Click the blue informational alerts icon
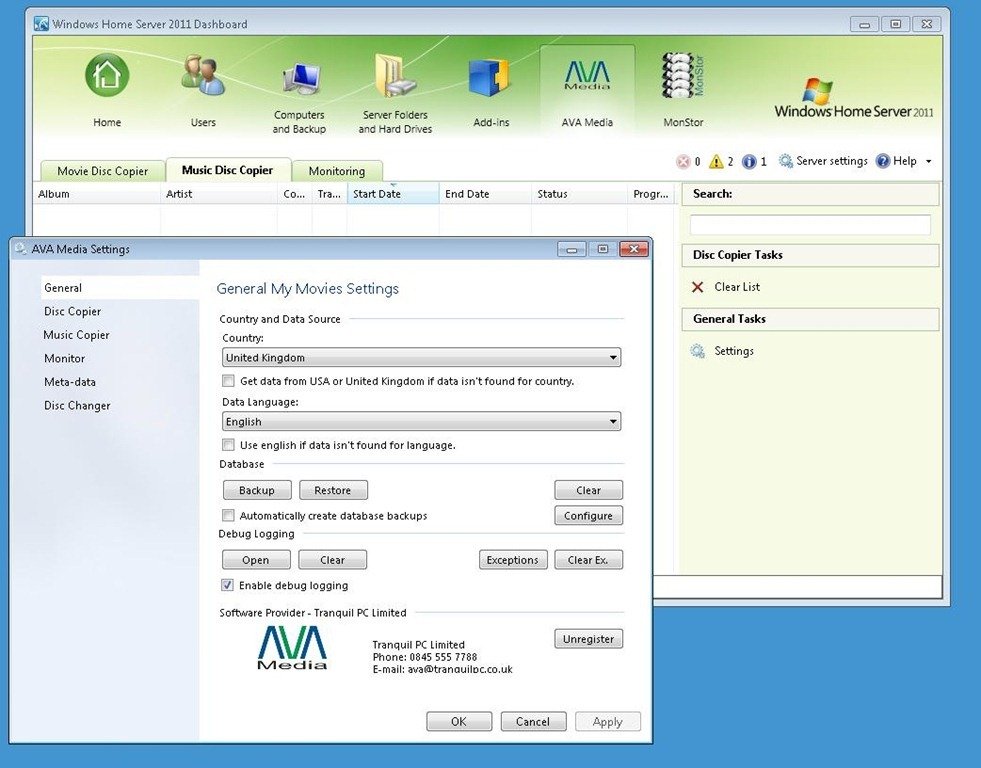 tap(749, 161)
